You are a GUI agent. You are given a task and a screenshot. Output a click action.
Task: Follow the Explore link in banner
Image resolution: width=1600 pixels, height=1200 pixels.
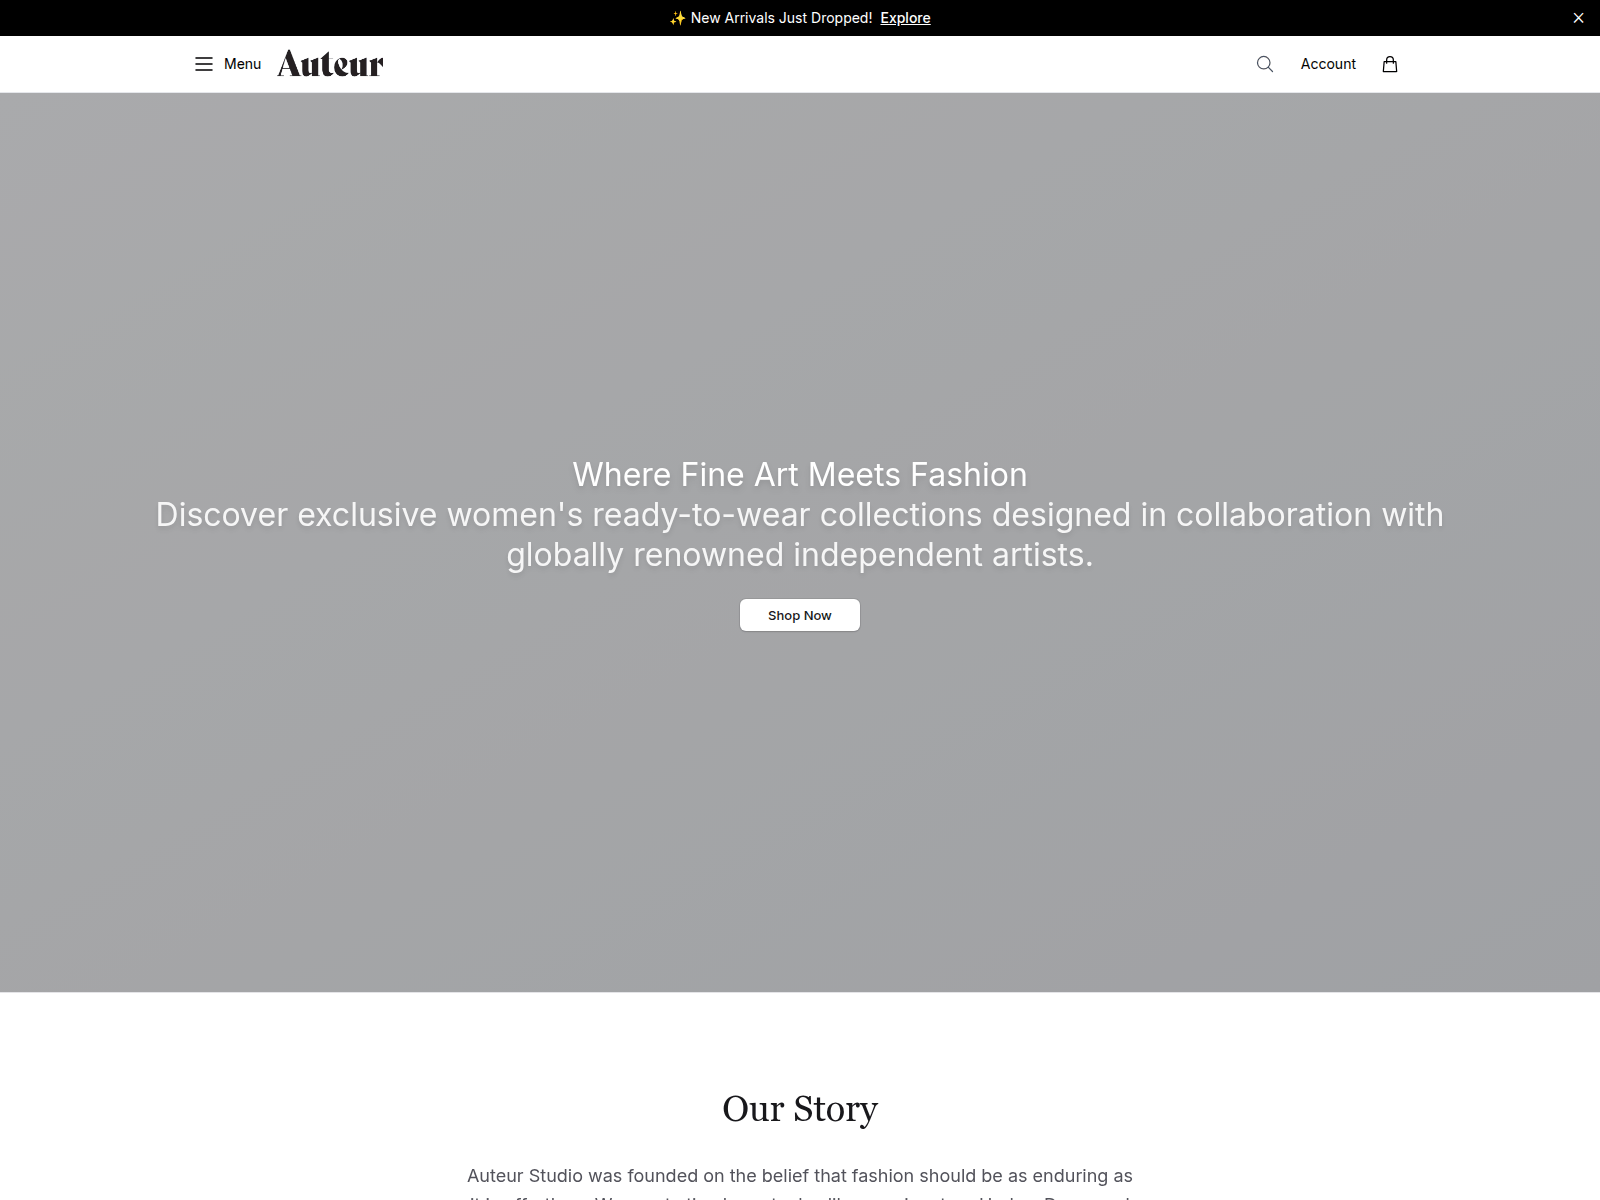pyautogui.click(x=905, y=18)
